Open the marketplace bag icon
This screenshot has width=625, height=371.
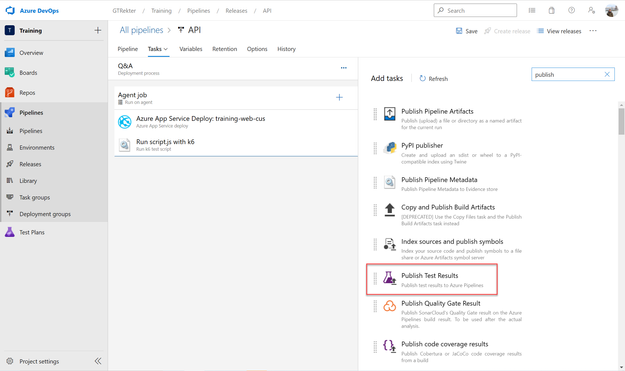coord(552,10)
